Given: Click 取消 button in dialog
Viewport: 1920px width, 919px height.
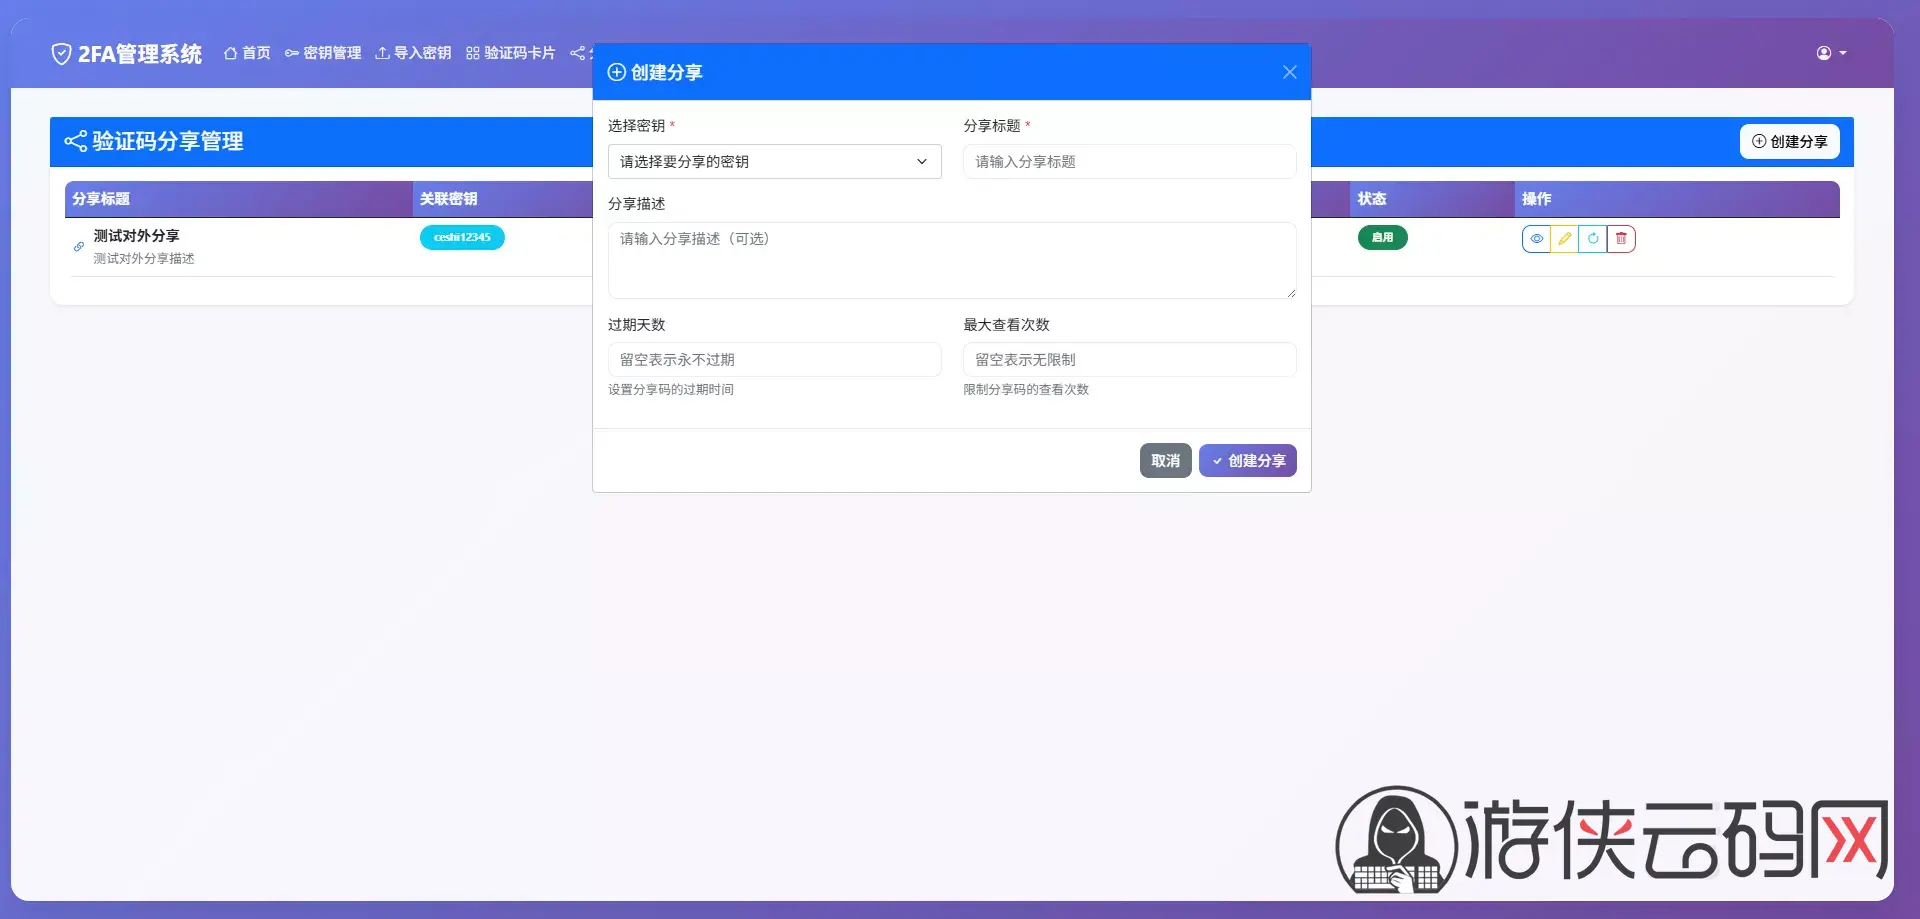Looking at the screenshot, I should click(1165, 461).
